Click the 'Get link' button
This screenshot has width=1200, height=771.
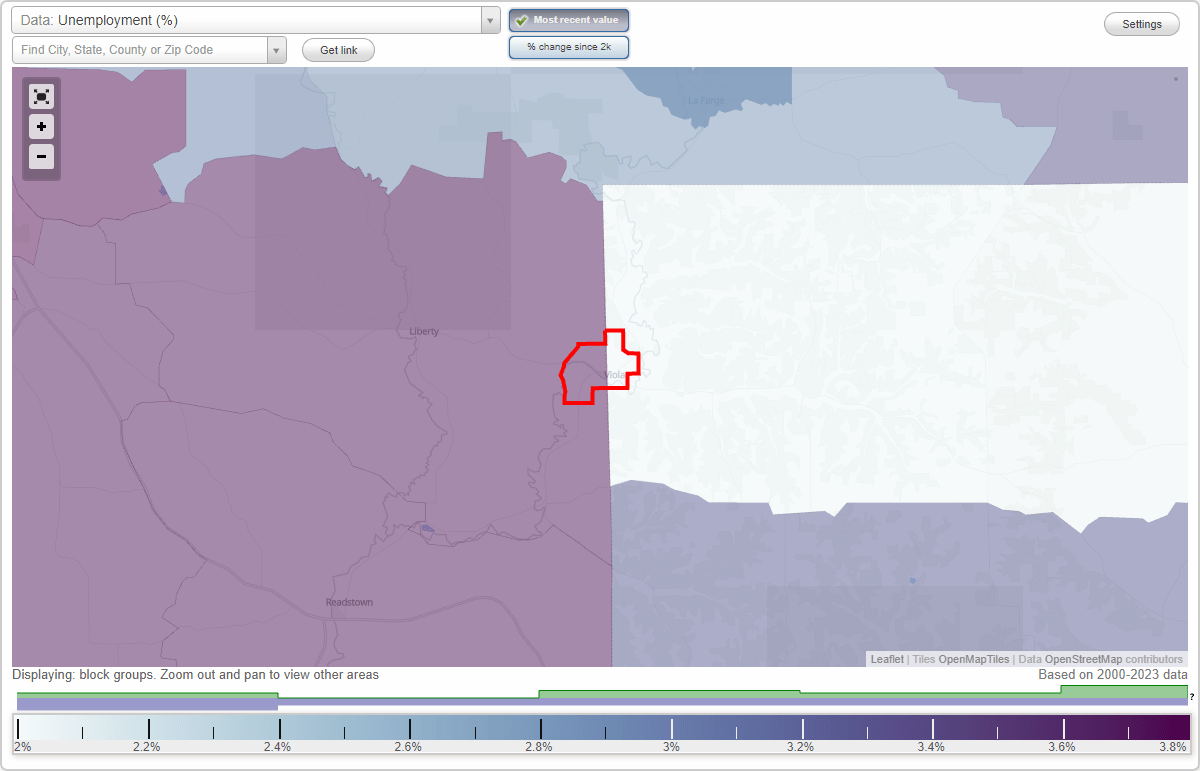[x=337, y=49]
